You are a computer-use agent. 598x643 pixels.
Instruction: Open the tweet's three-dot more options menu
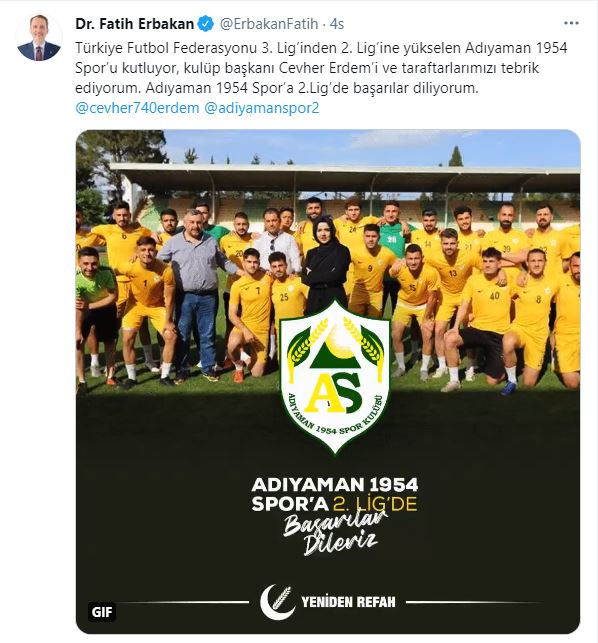click(571, 23)
